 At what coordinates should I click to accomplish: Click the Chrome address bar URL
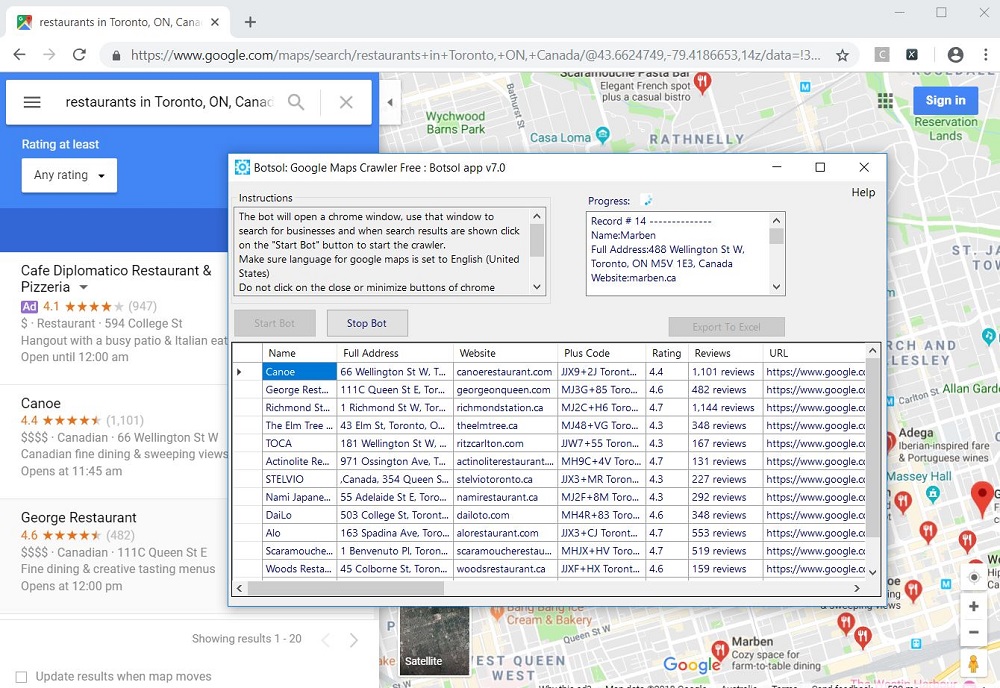pyautogui.click(x=475, y=55)
